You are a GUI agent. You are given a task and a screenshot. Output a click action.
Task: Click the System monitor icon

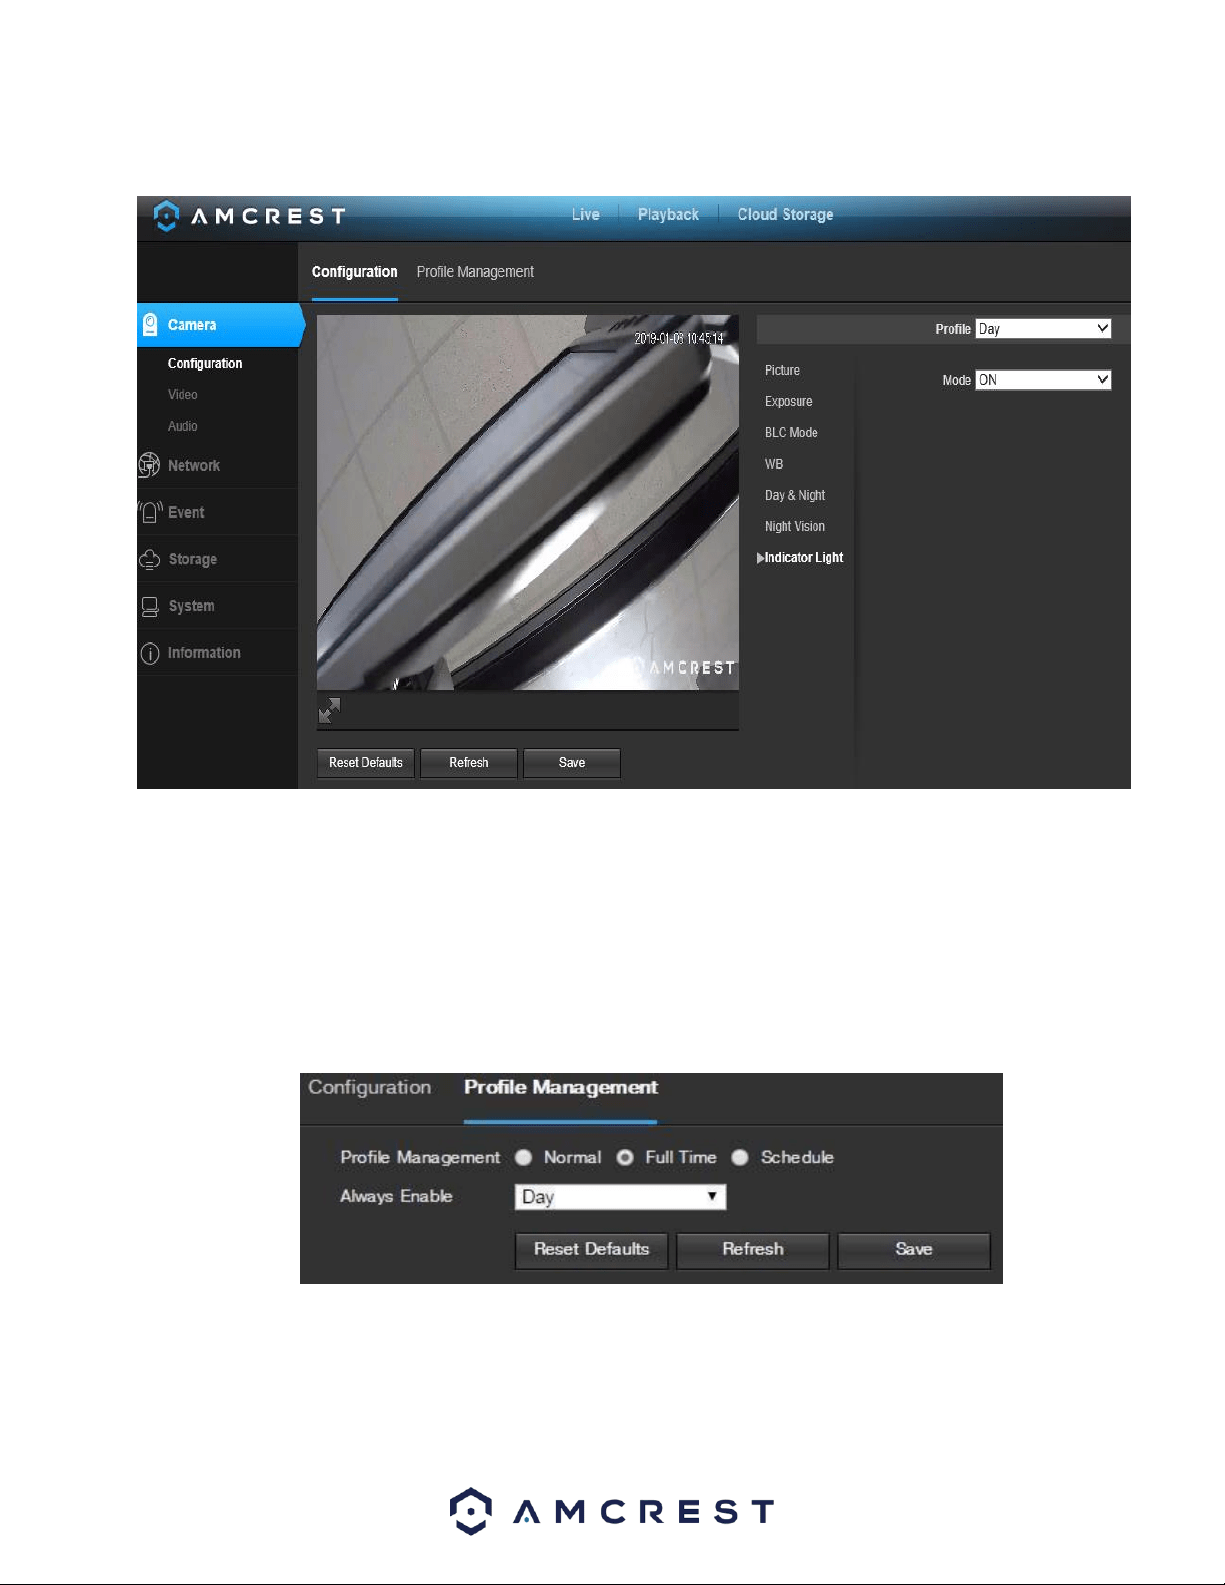[150, 606]
